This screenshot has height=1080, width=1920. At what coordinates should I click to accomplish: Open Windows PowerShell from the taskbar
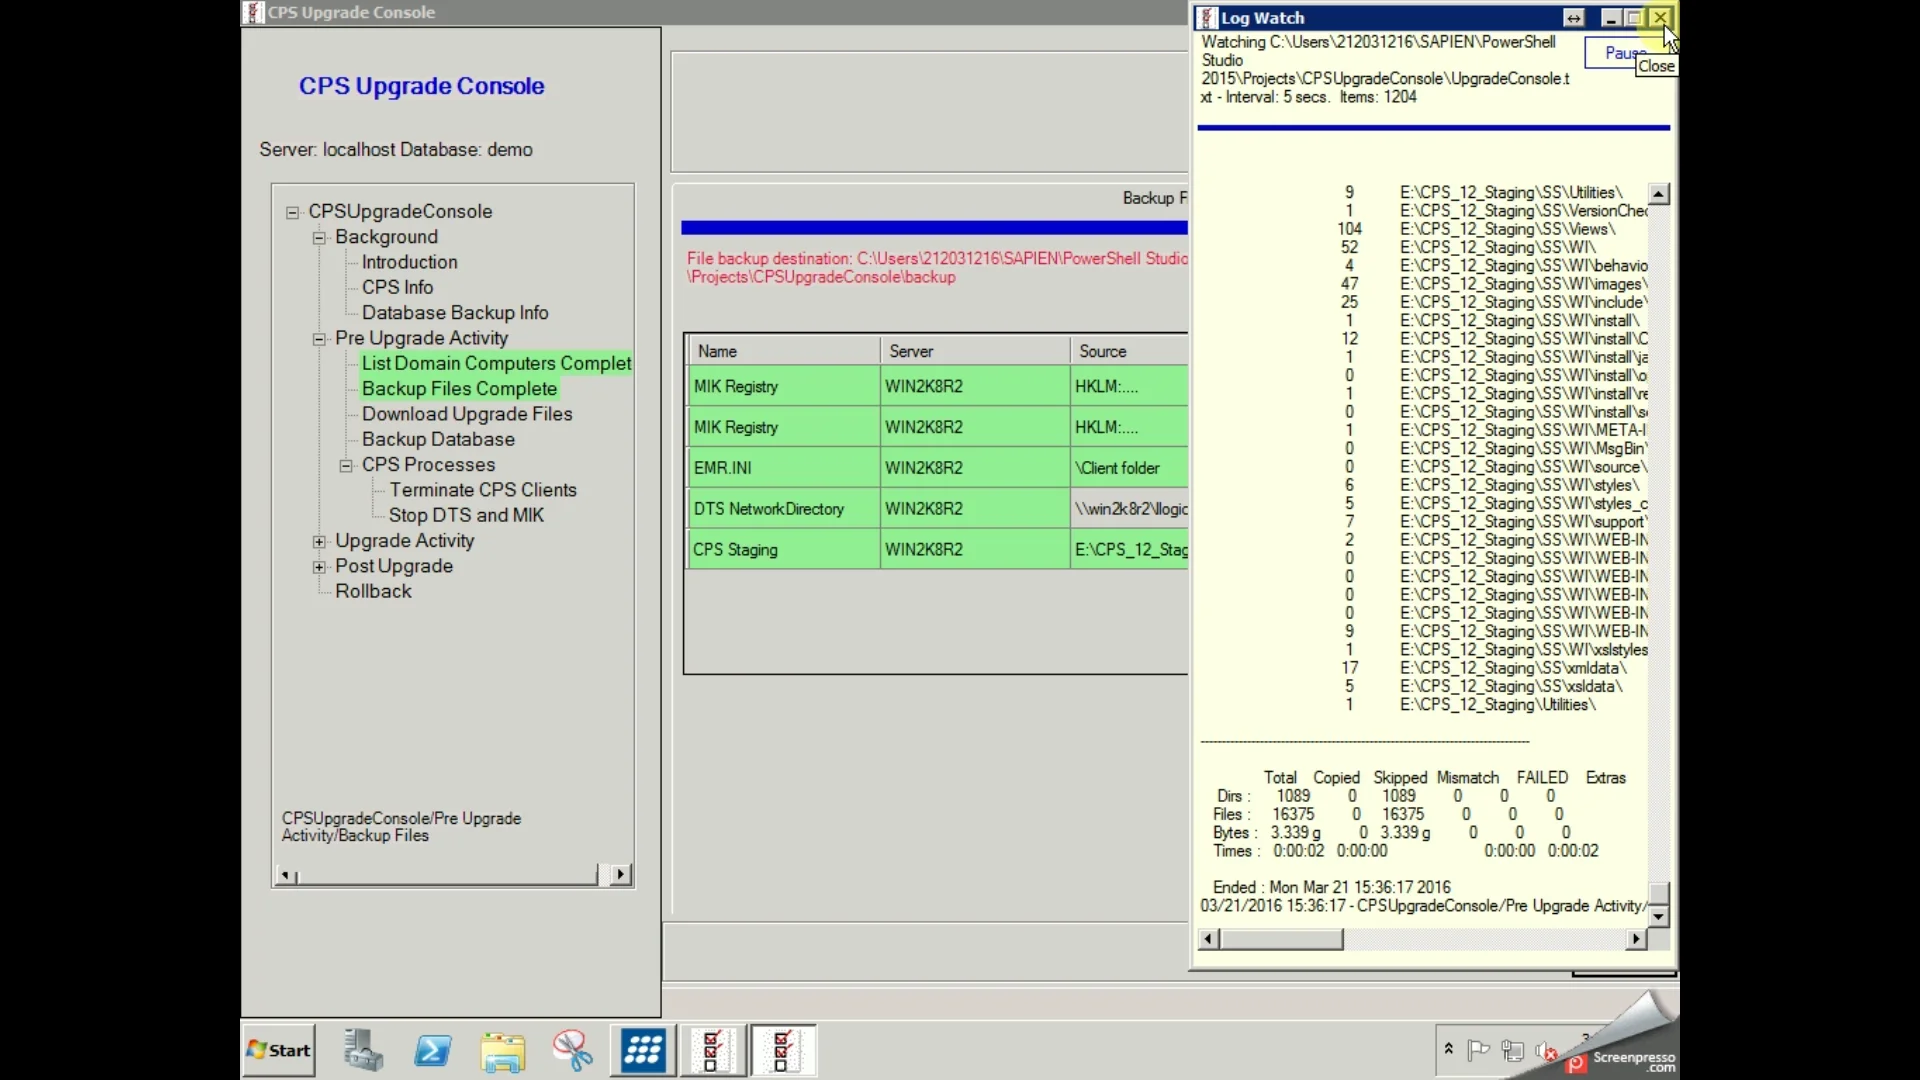(x=432, y=1050)
